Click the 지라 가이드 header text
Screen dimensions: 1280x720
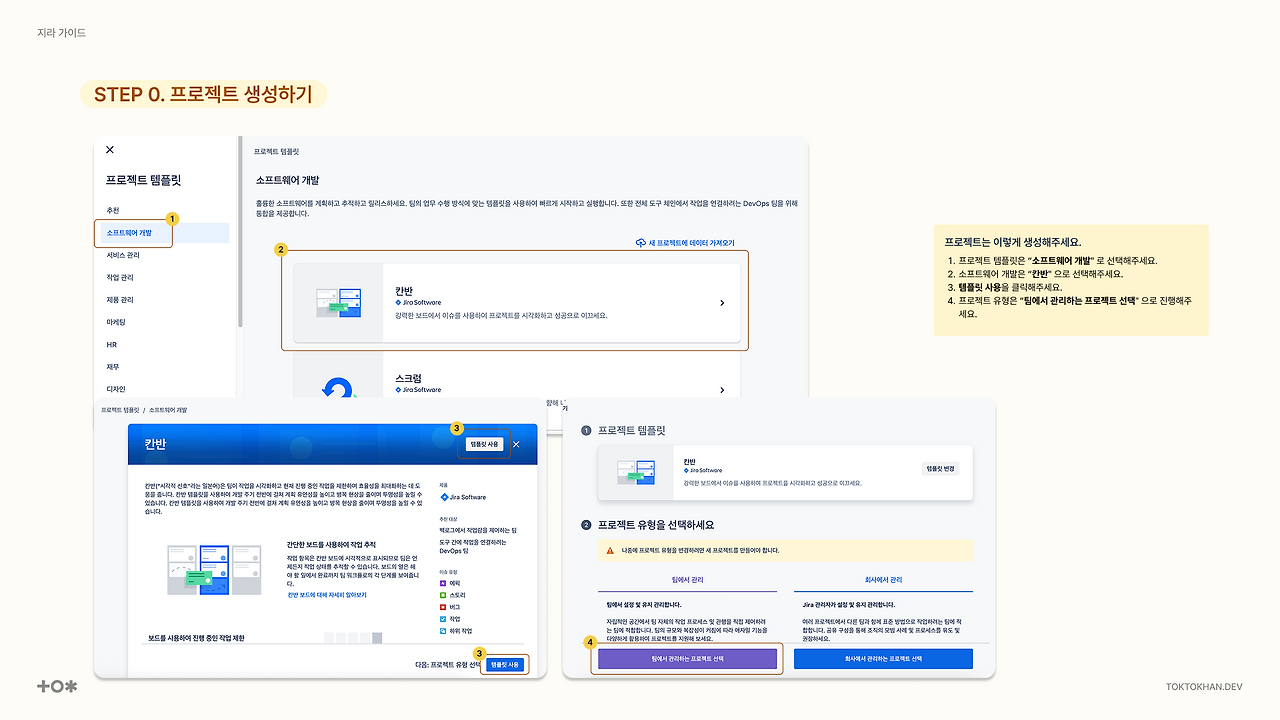point(61,33)
